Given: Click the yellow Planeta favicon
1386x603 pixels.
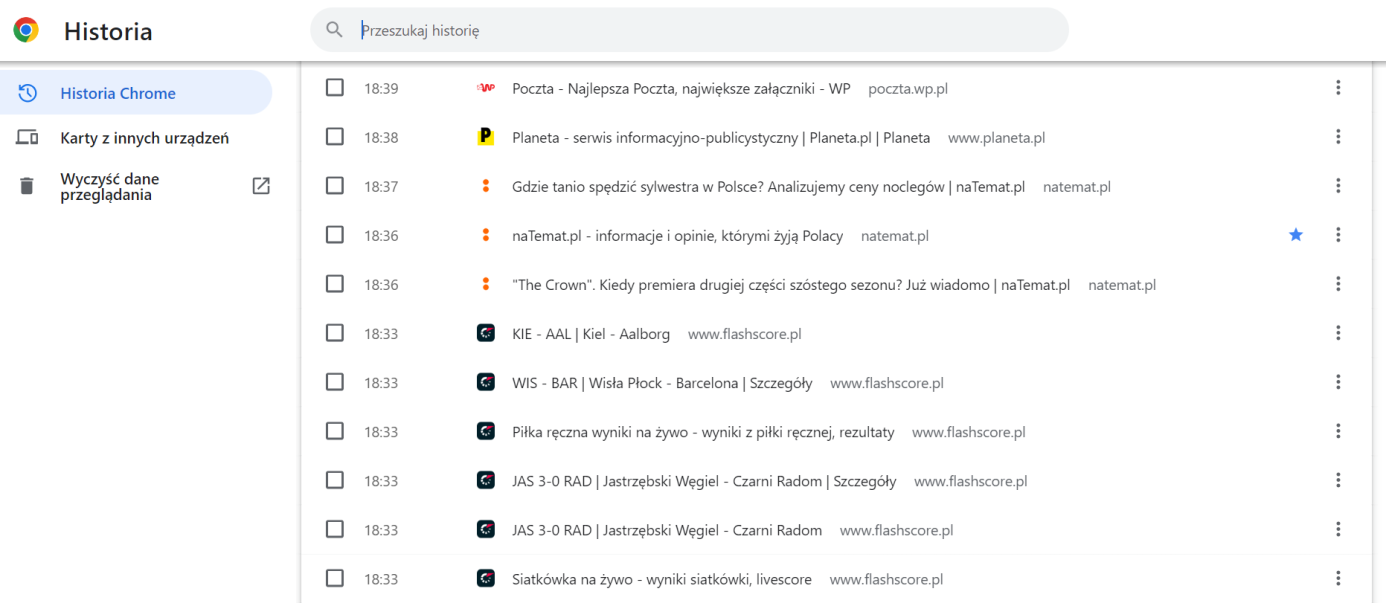Looking at the screenshot, I should 486,137.
